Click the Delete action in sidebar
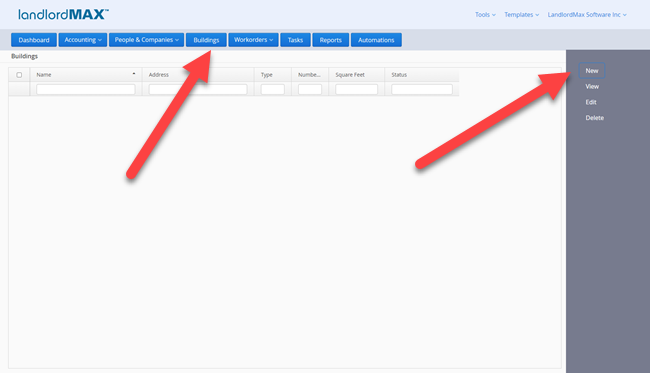The image size is (650, 373). pyautogui.click(x=594, y=118)
